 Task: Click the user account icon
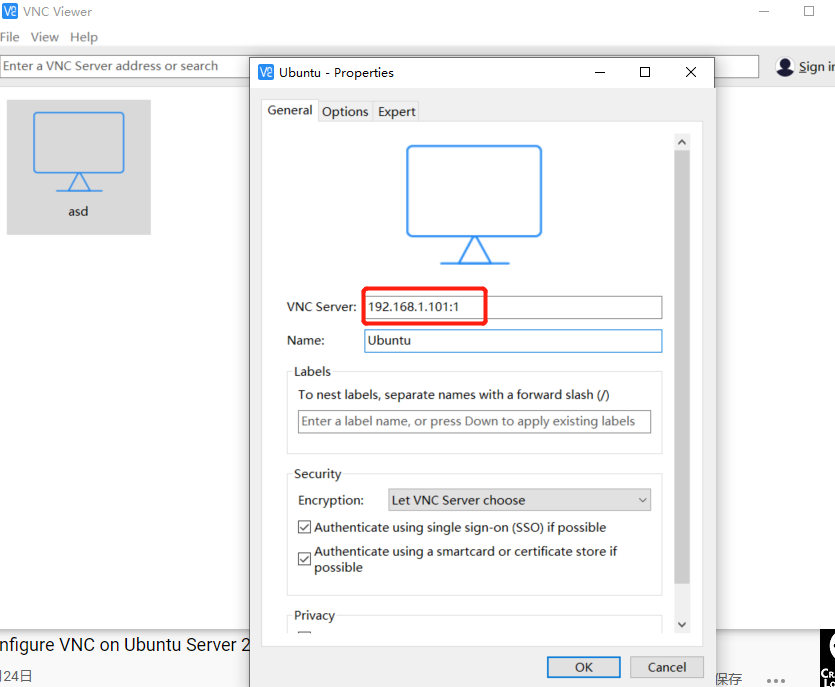click(x=785, y=67)
